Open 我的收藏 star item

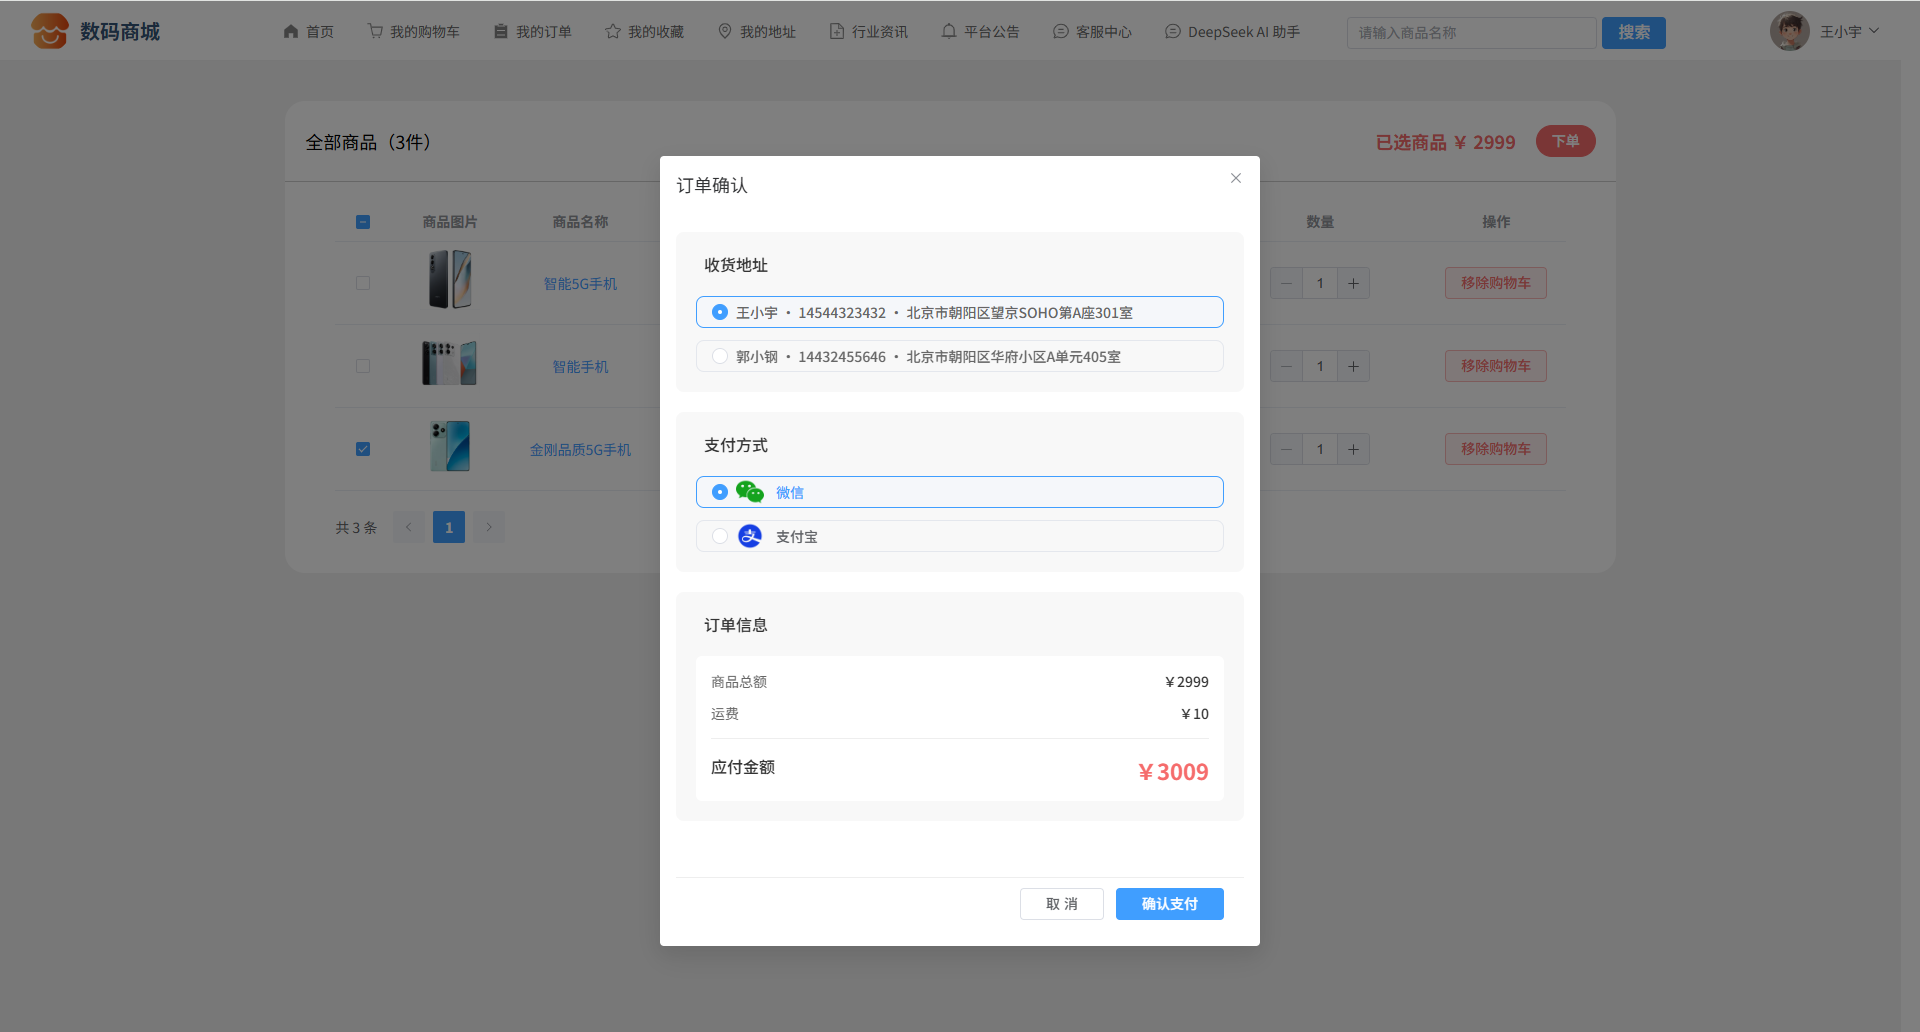click(644, 32)
